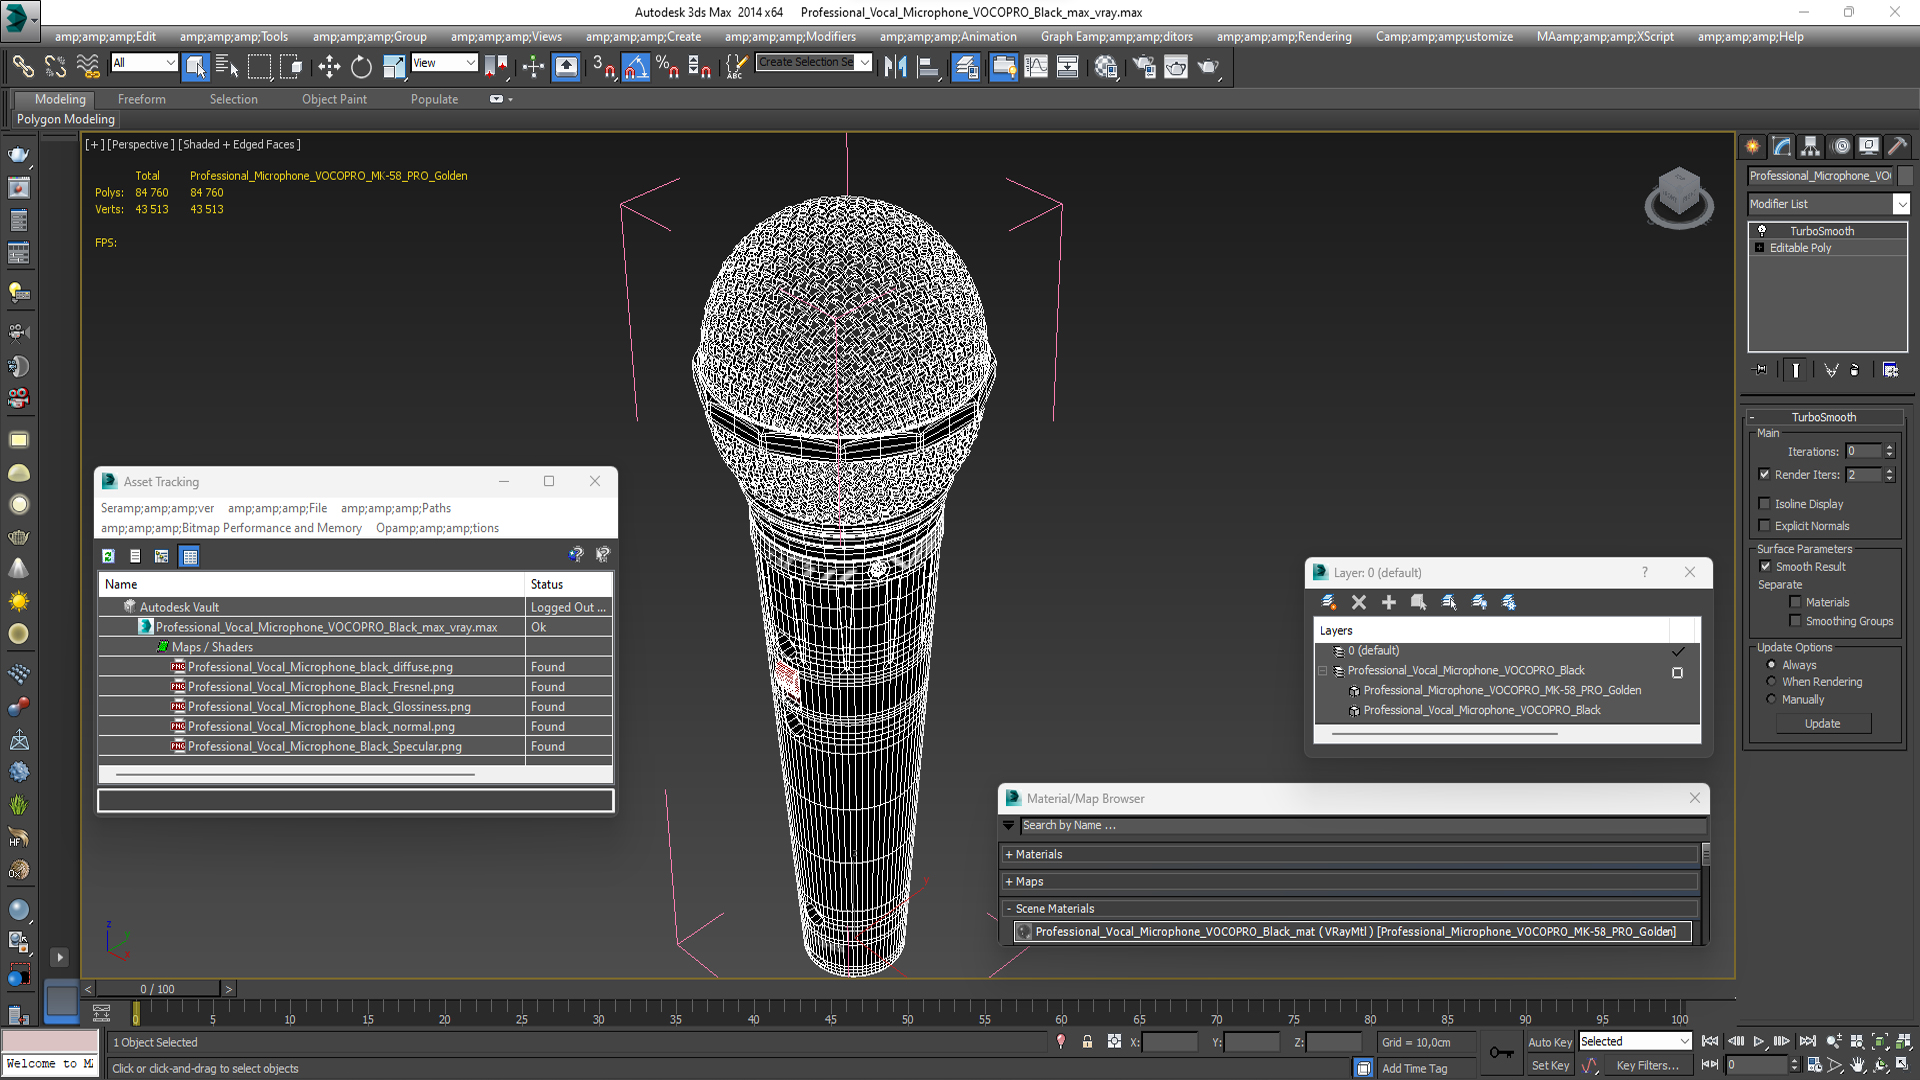1920x1080 pixels.
Task: Toggle the Angle Snap icon
Action: pos(636,67)
